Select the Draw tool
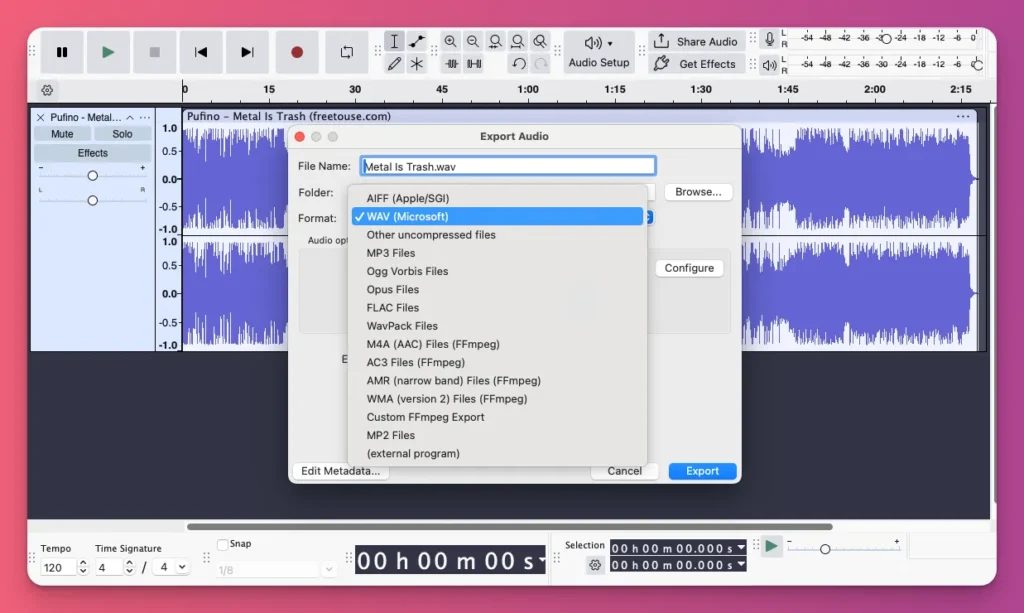 393,63
